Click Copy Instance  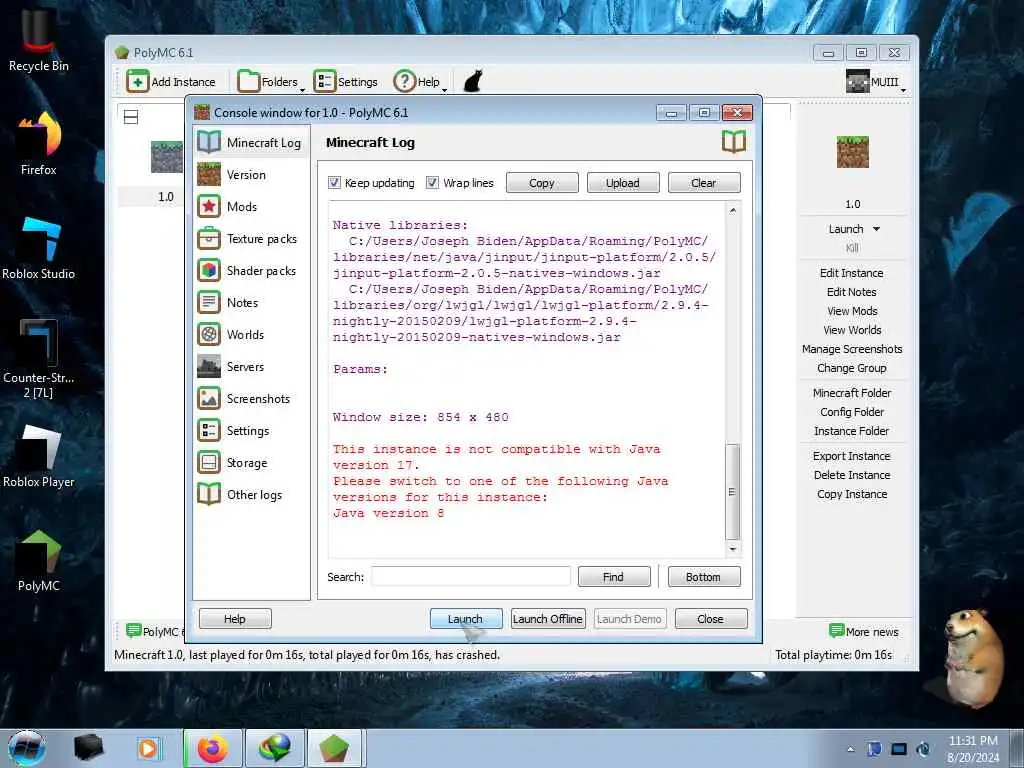pos(852,494)
